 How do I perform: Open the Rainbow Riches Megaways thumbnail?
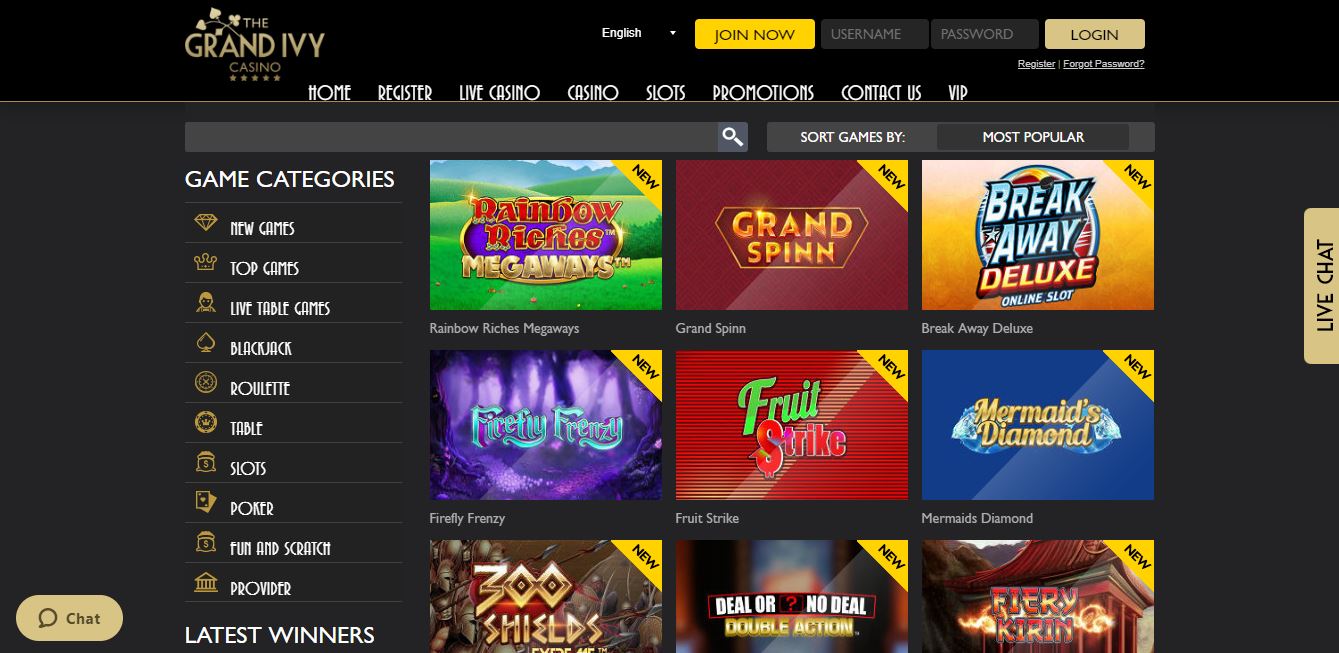coord(546,235)
